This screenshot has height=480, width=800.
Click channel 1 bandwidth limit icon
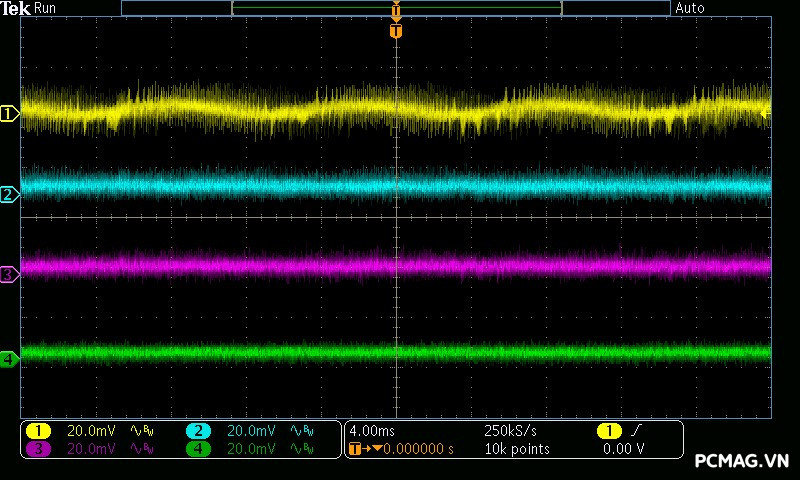[144, 431]
